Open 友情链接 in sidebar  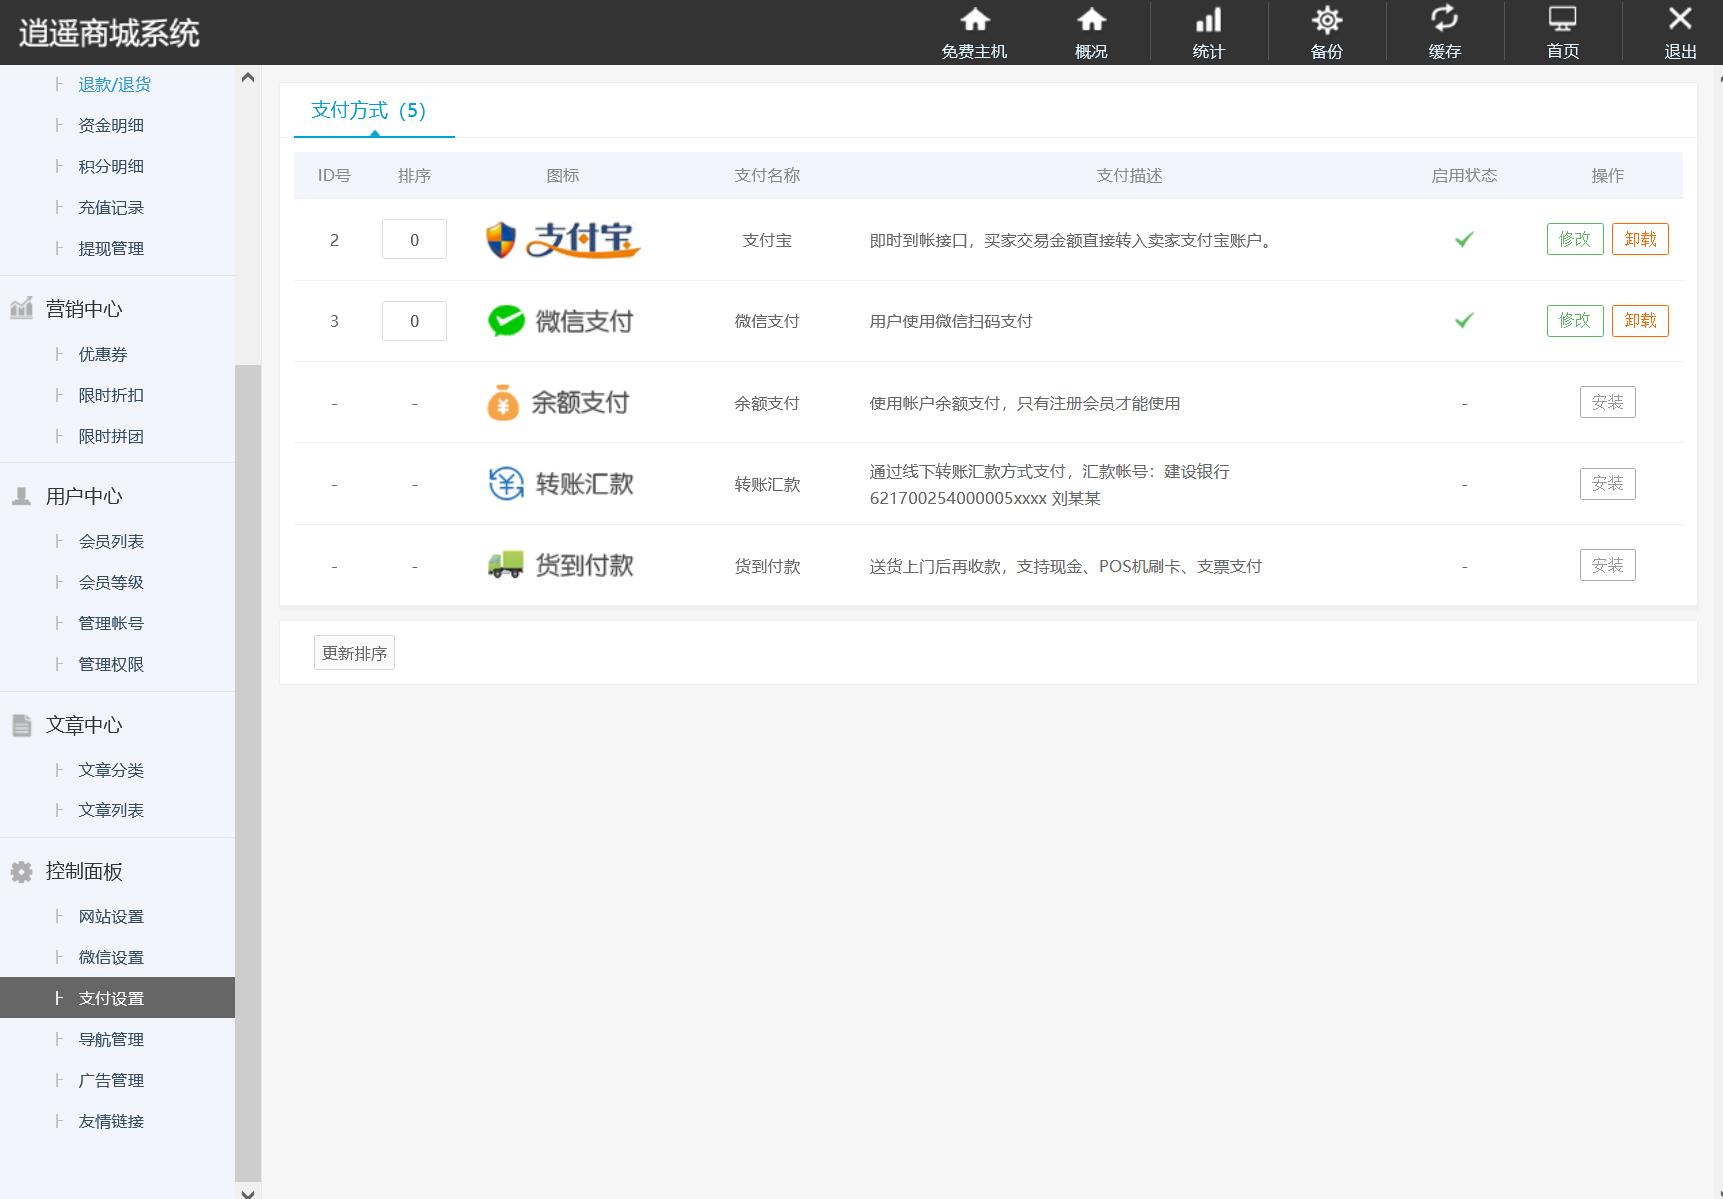111,1122
